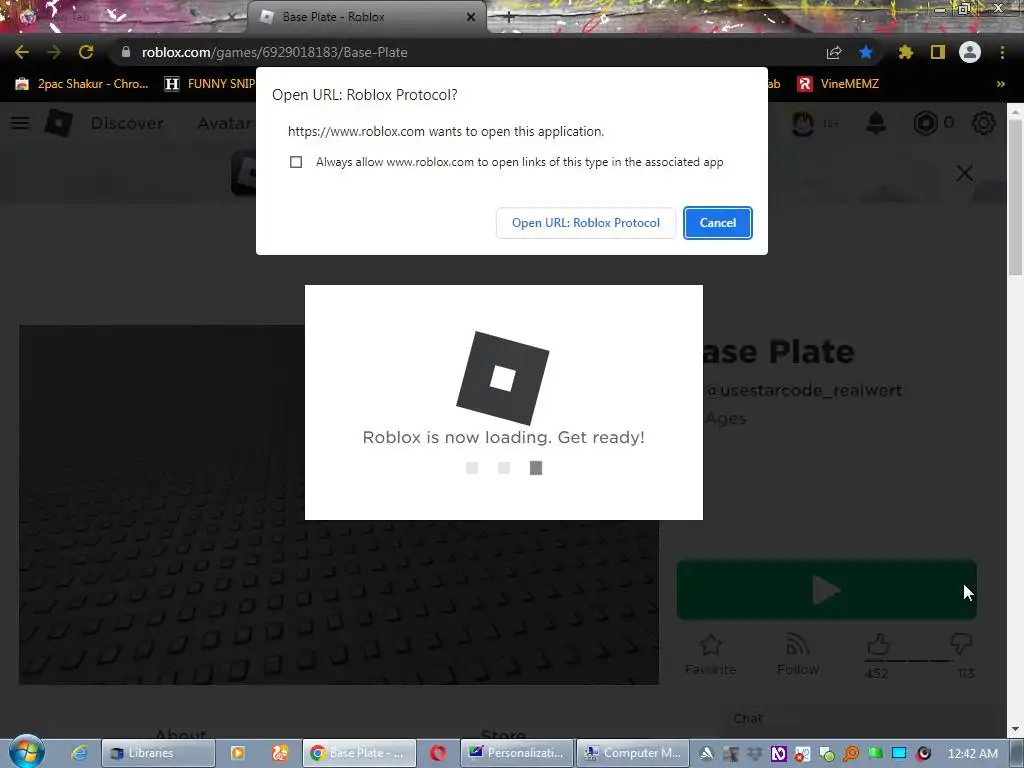Share this page via the share icon

pos(834,52)
